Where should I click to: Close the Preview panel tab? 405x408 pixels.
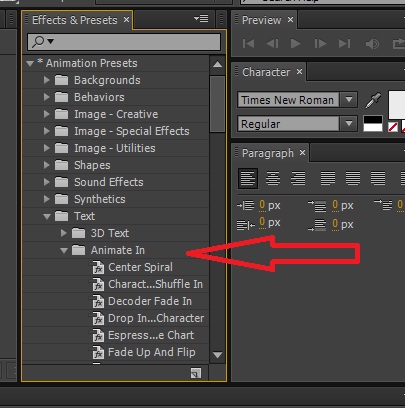coord(290,20)
